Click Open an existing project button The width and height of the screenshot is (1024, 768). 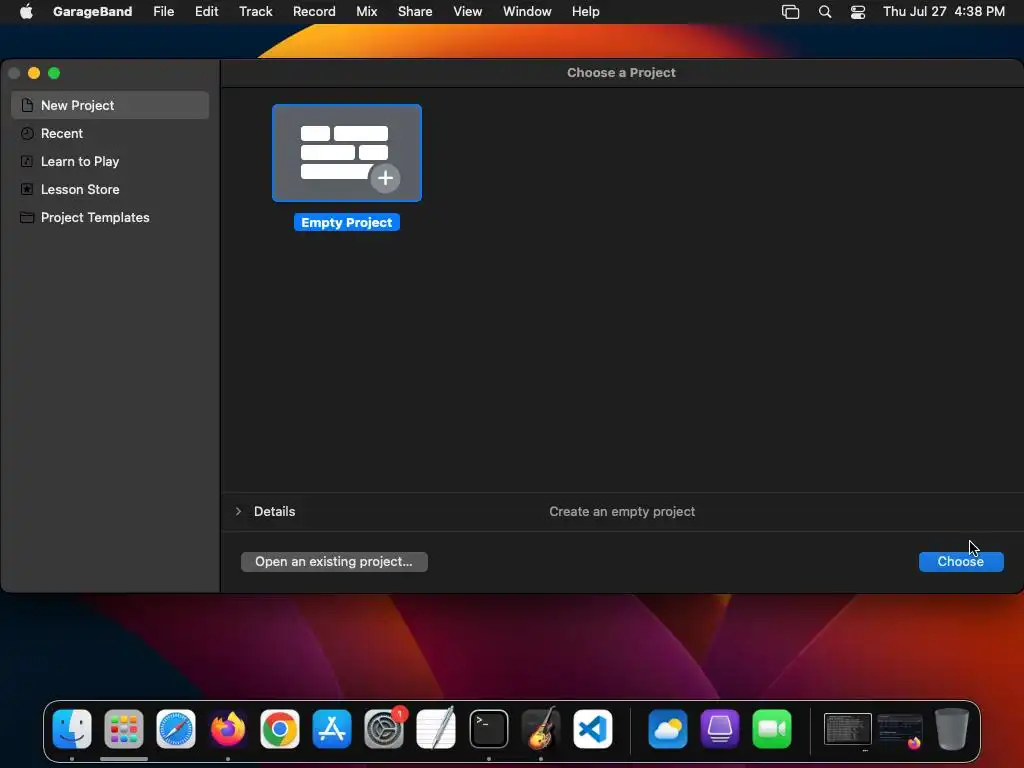[334, 562]
